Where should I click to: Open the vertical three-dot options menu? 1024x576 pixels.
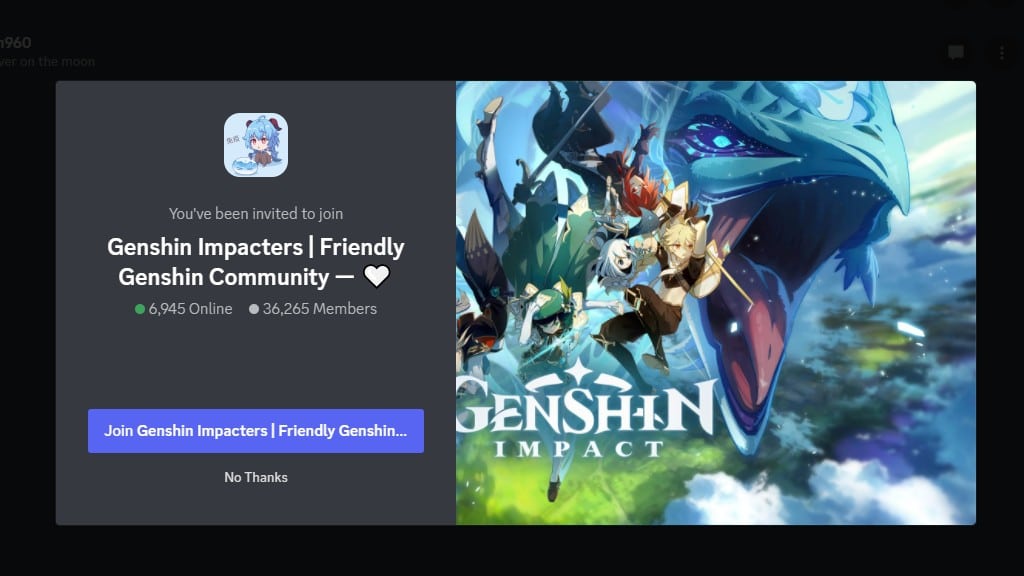[1002, 53]
